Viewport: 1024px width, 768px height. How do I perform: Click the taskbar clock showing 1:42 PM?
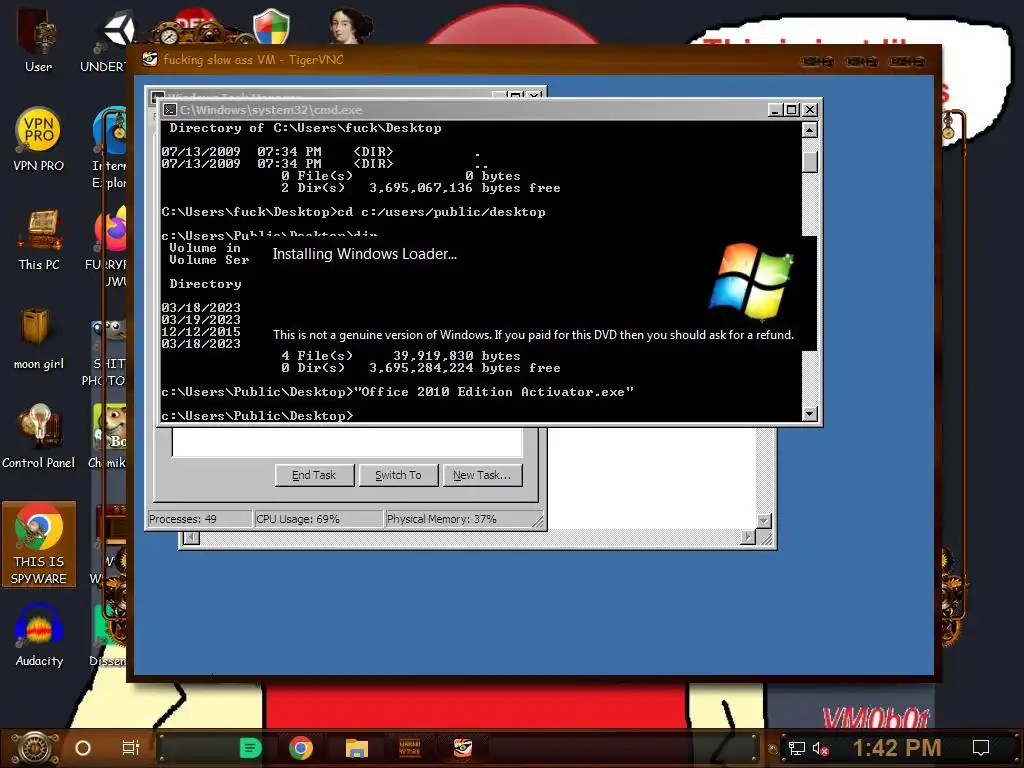coord(897,748)
